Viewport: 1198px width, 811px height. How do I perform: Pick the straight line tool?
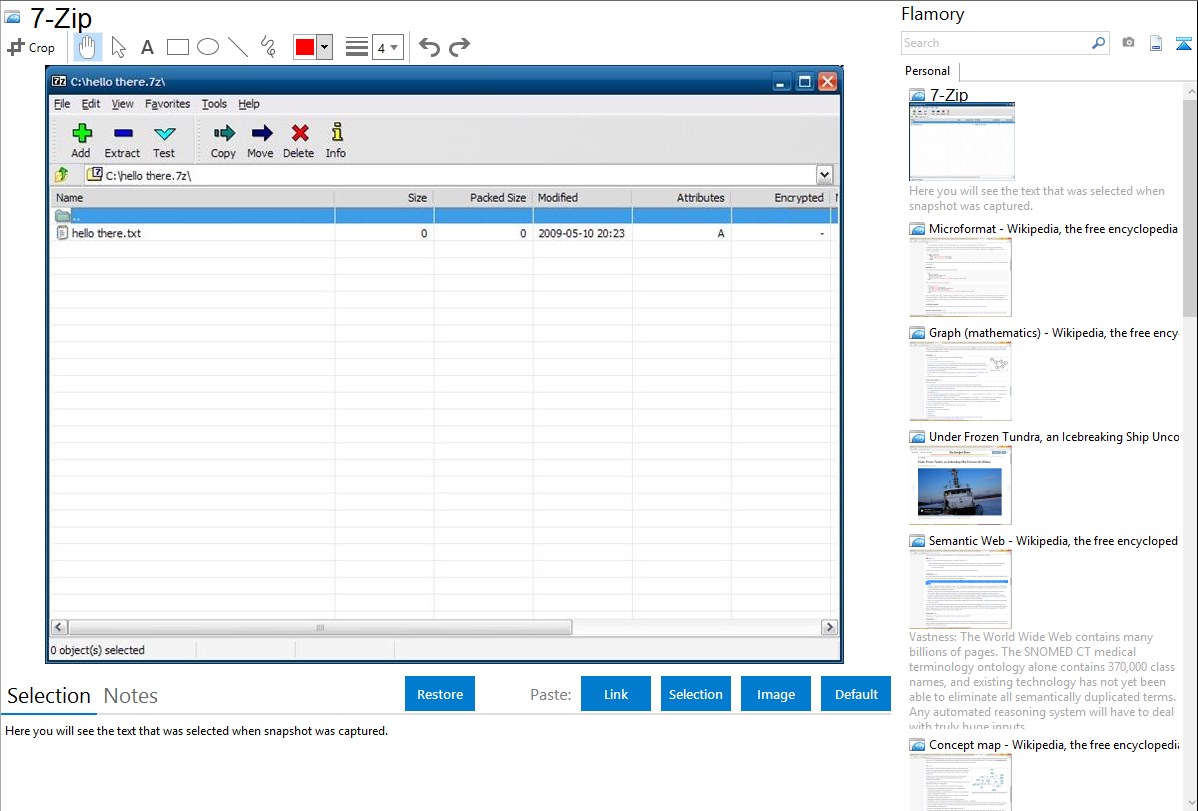click(x=238, y=47)
